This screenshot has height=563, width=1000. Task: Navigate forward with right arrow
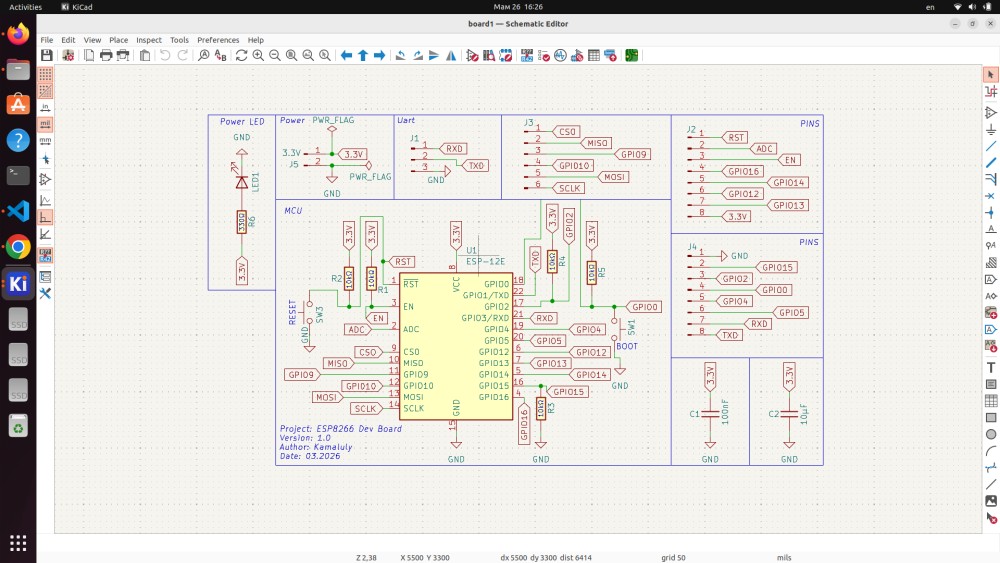point(379,55)
